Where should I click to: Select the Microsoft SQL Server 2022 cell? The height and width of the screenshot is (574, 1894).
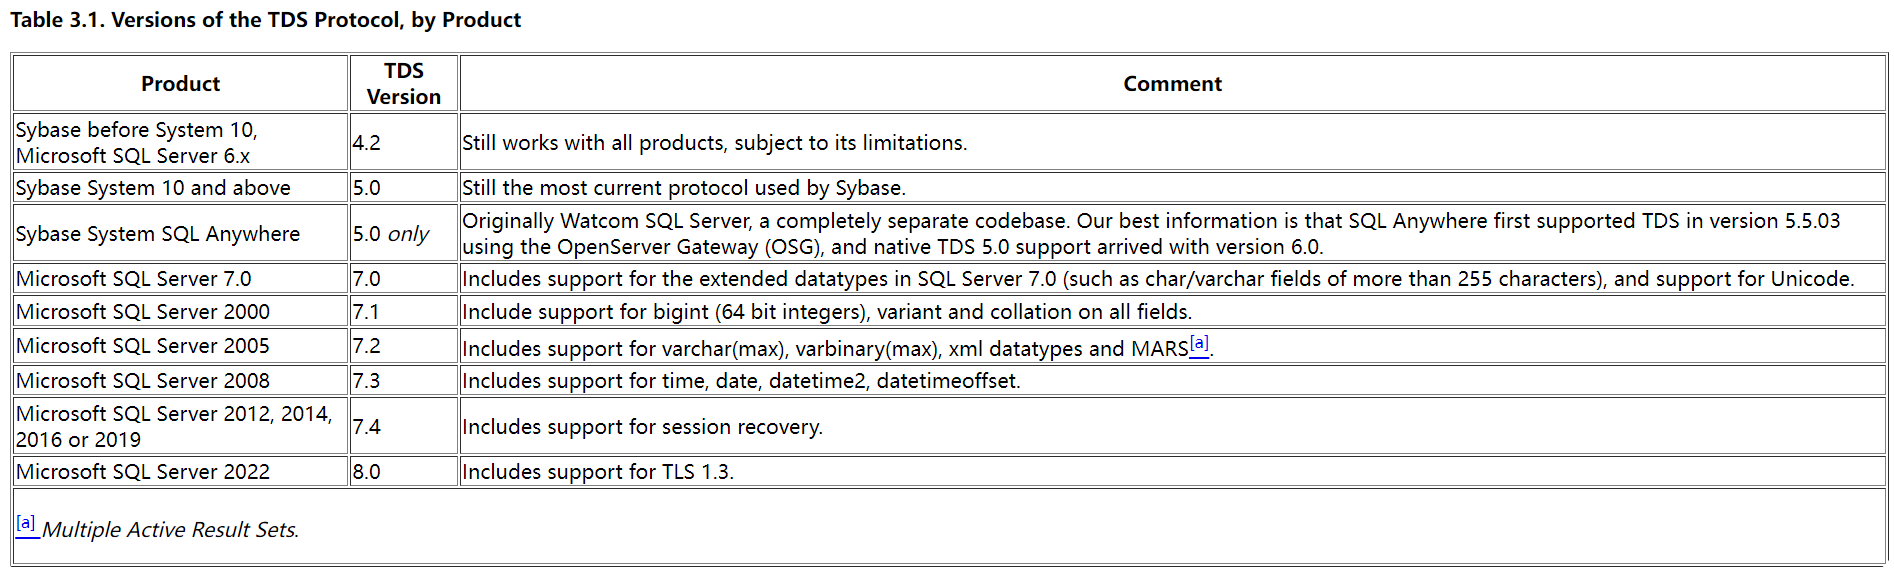(180, 472)
